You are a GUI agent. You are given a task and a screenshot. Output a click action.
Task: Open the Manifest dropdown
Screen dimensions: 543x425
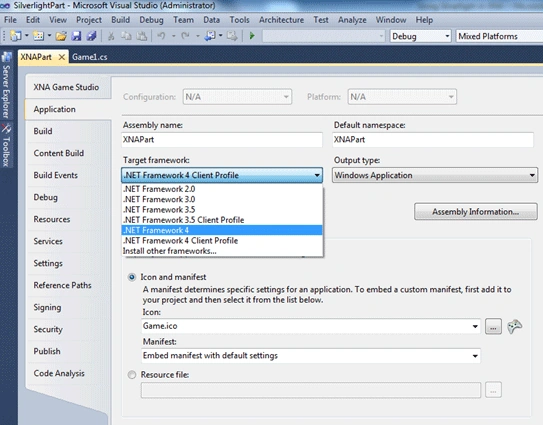click(x=311, y=356)
